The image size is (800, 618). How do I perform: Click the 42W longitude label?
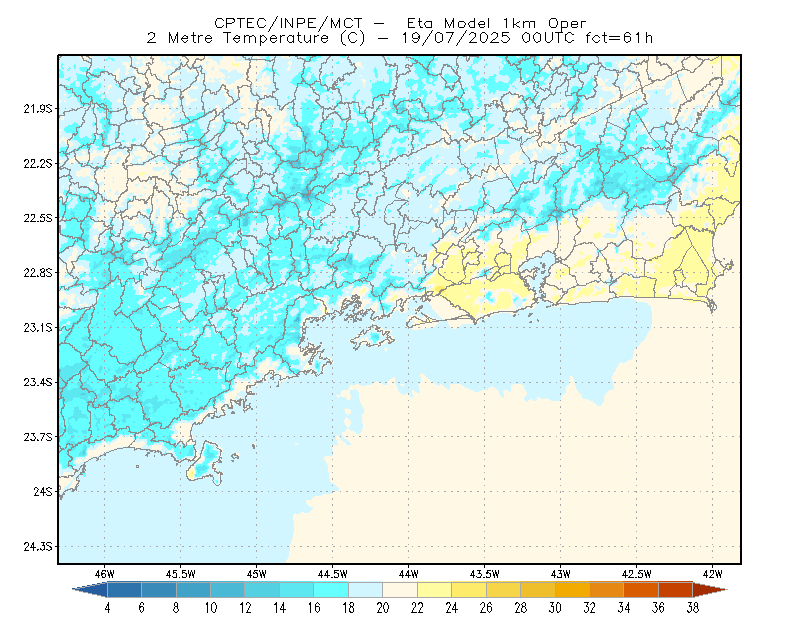(713, 574)
